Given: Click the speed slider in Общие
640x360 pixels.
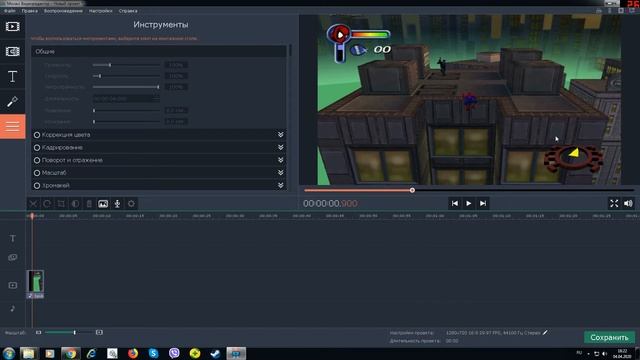Looking at the screenshot, I should 126,76.
